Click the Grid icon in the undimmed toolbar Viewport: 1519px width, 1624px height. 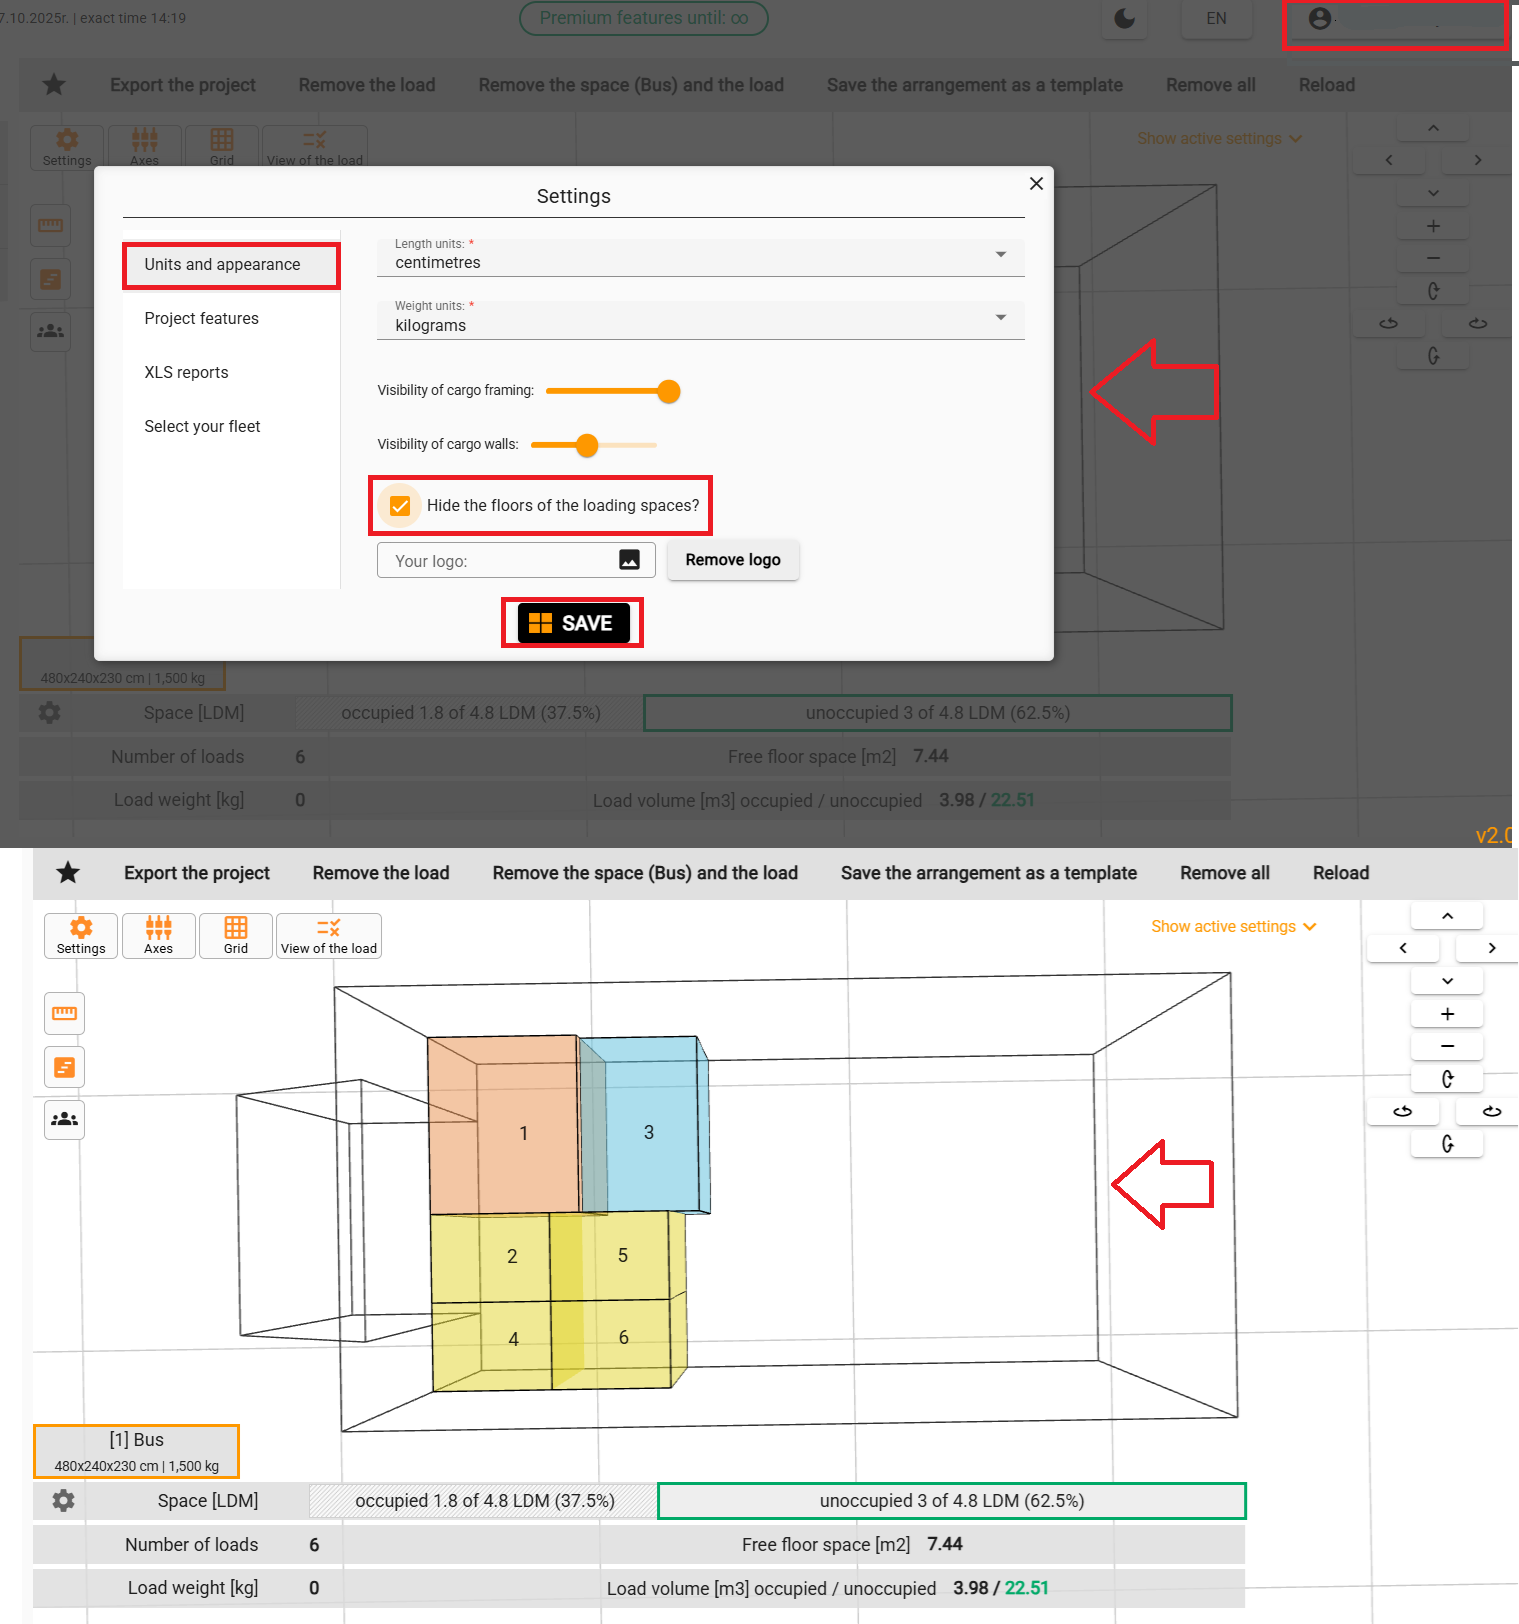pyautogui.click(x=236, y=936)
